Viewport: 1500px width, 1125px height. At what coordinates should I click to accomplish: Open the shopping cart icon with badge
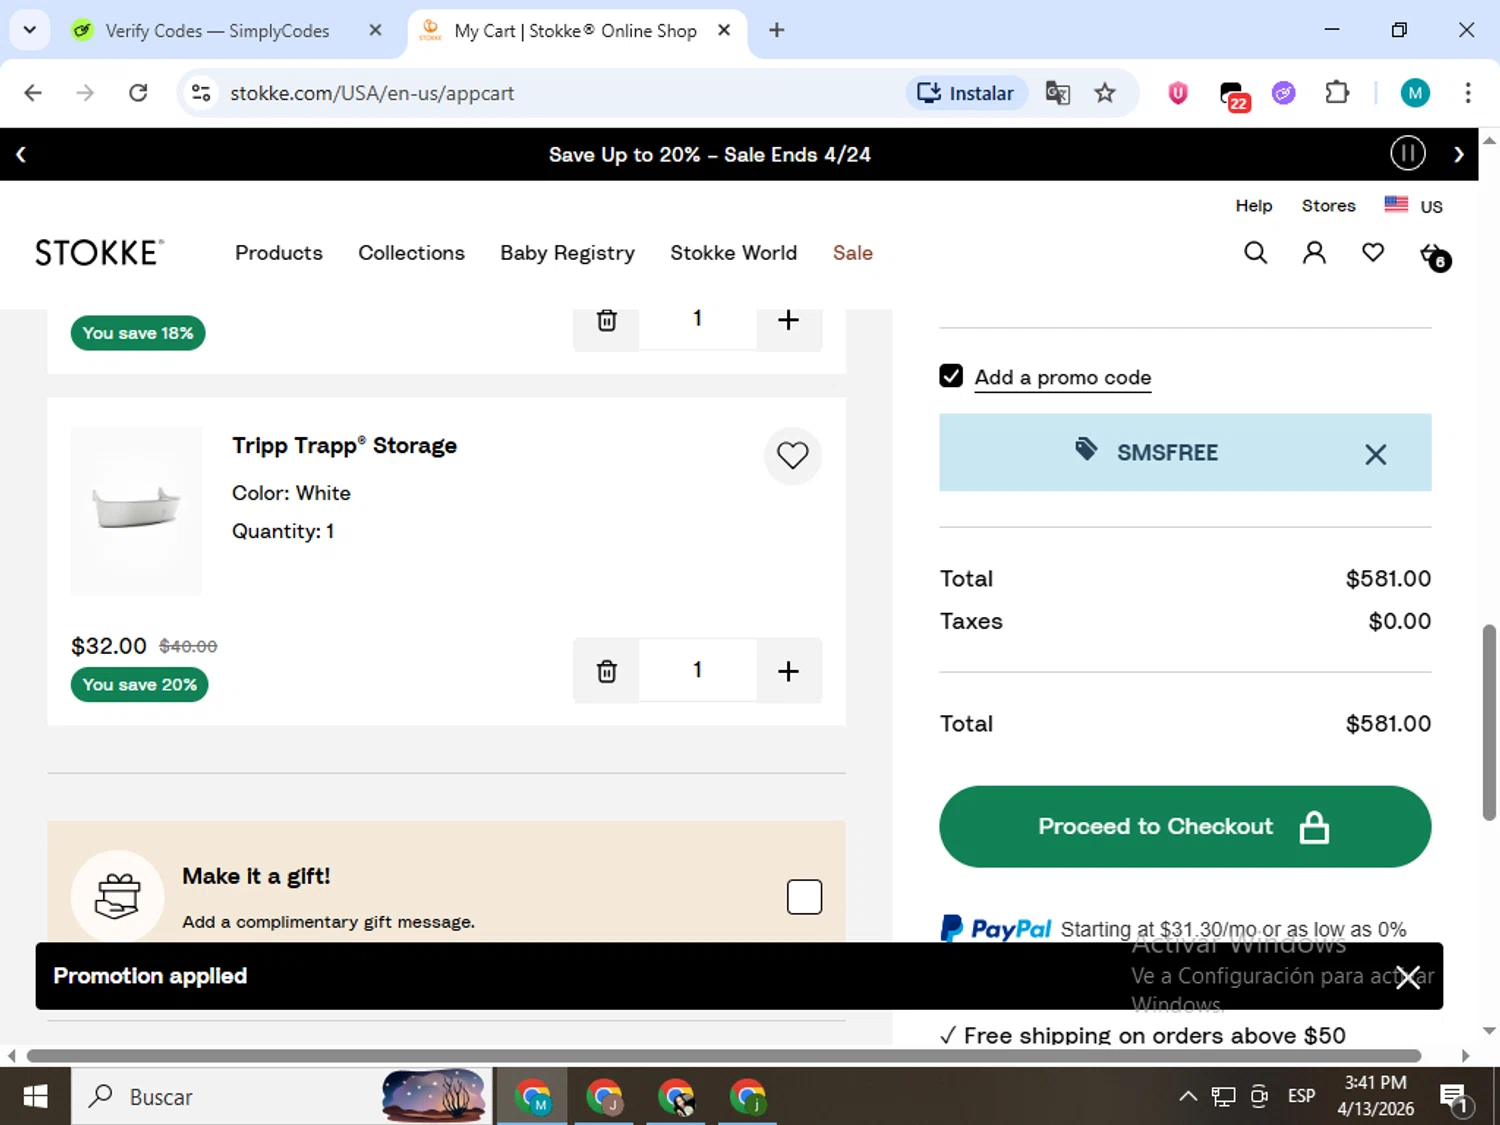(x=1434, y=255)
